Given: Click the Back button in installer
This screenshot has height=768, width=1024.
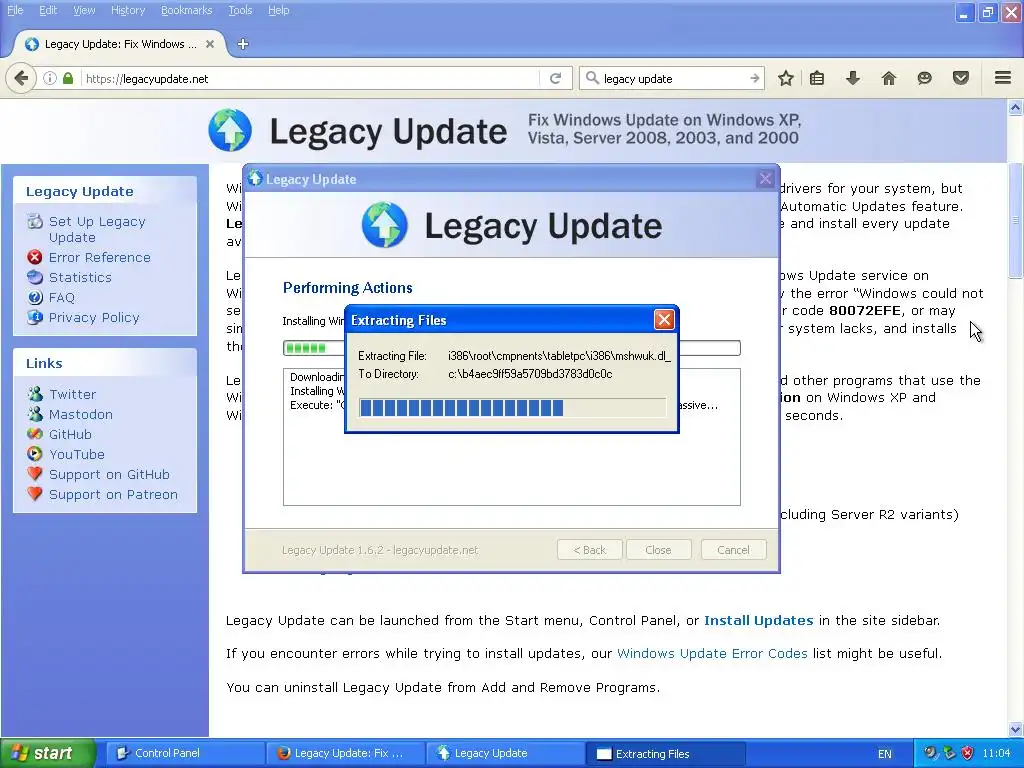Looking at the screenshot, I should click(x=589, y=550).
